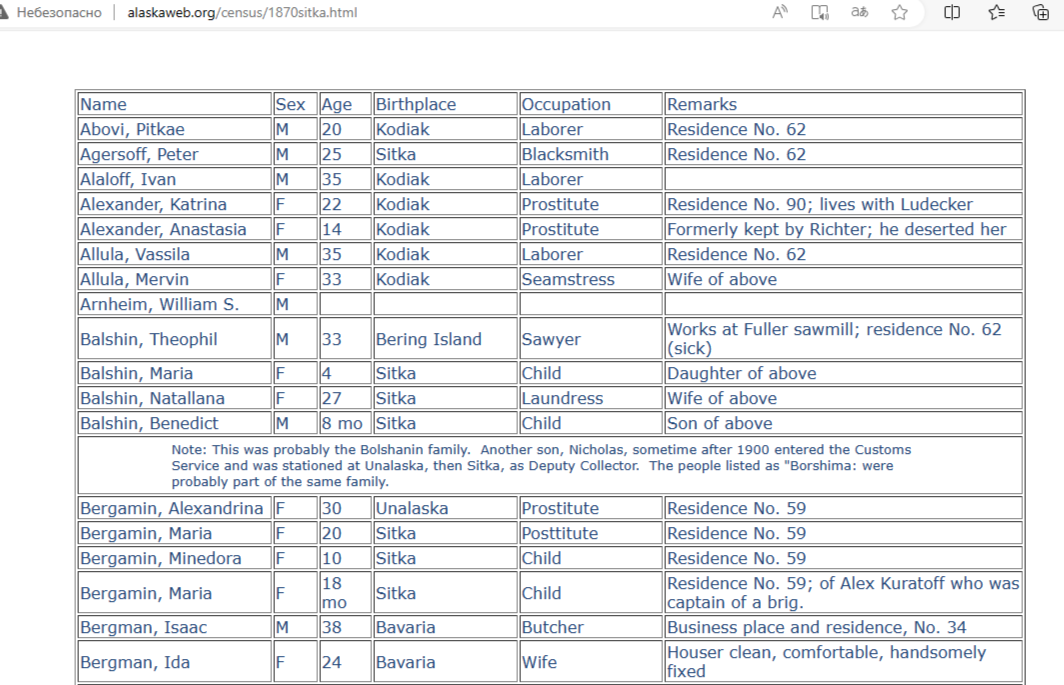The height and width of the screenshot is (685, 1064).
Task: Click the Occupation column header
Action: pyautogui.click(x=590, y=104)
